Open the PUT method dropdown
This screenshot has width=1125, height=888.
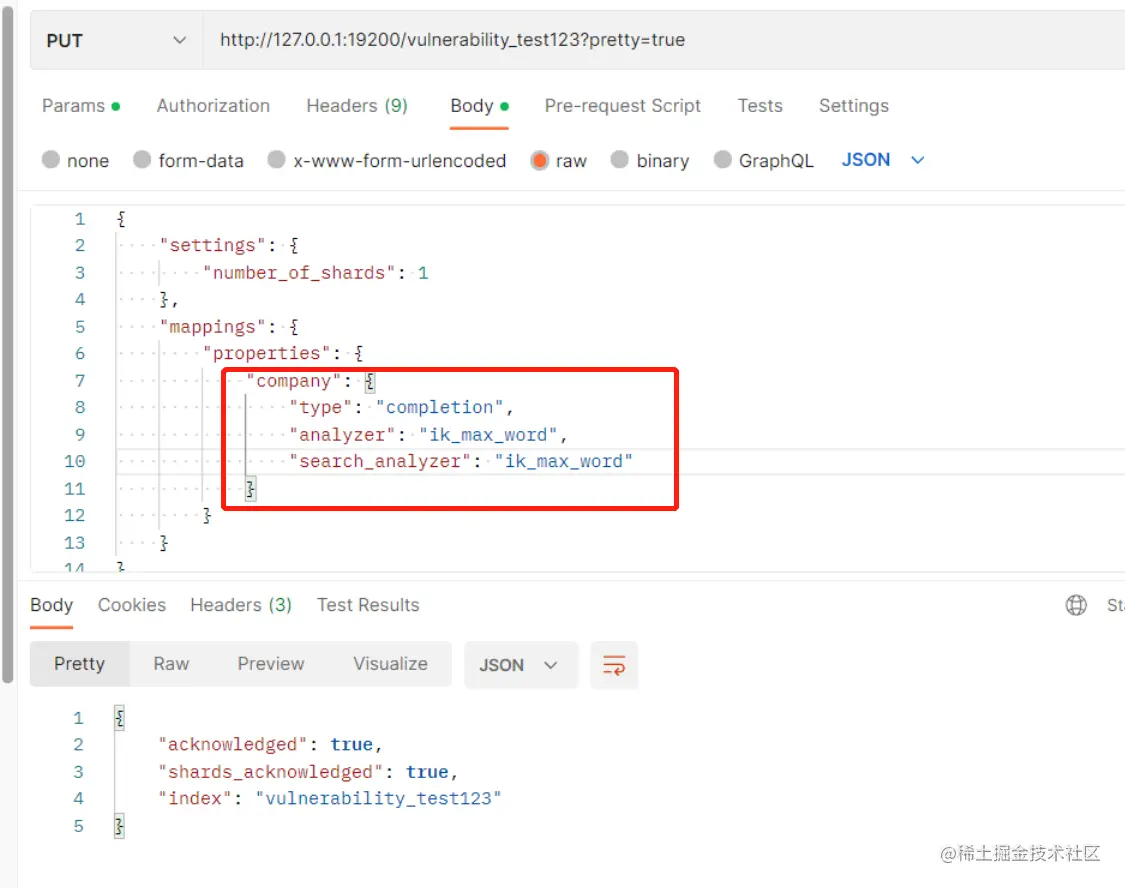click(x=116, y=40)
